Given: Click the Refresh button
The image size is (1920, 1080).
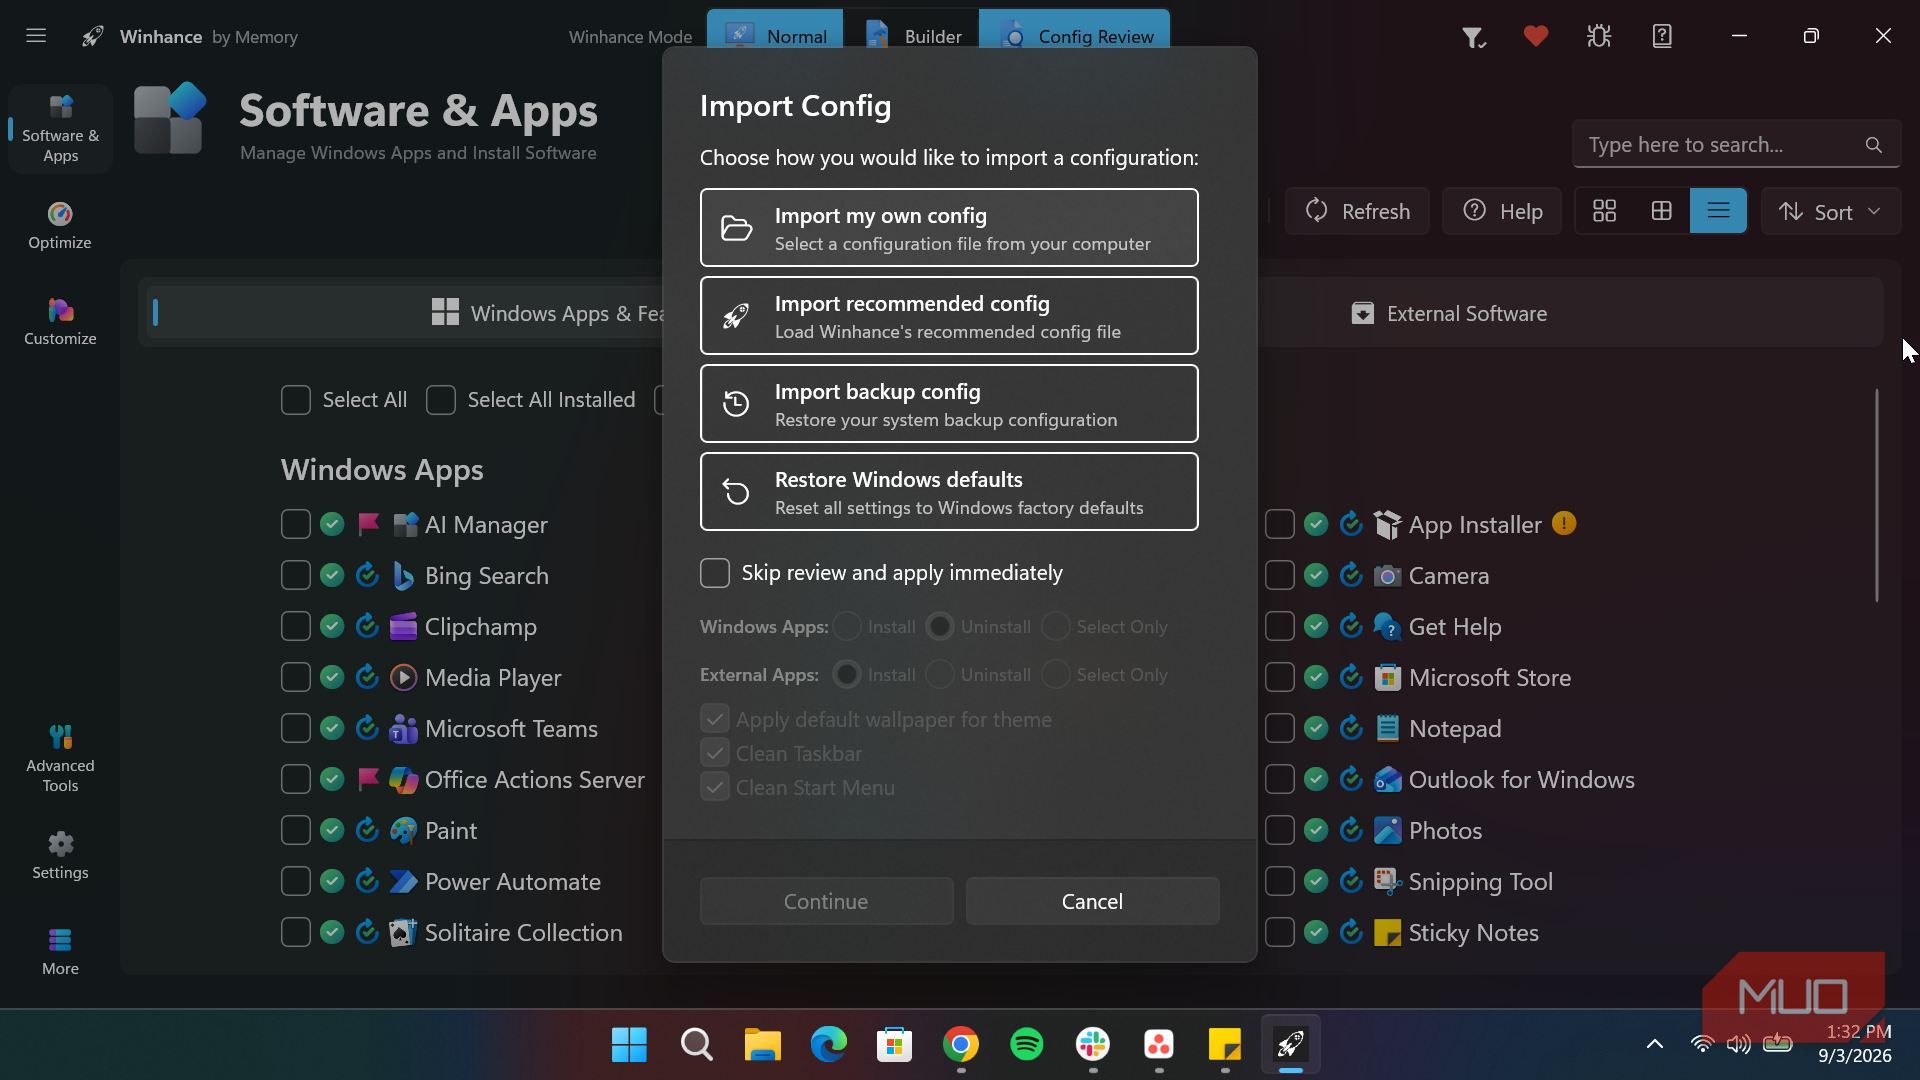Looking at the screenshot, I should click(x=1357, y=211).
